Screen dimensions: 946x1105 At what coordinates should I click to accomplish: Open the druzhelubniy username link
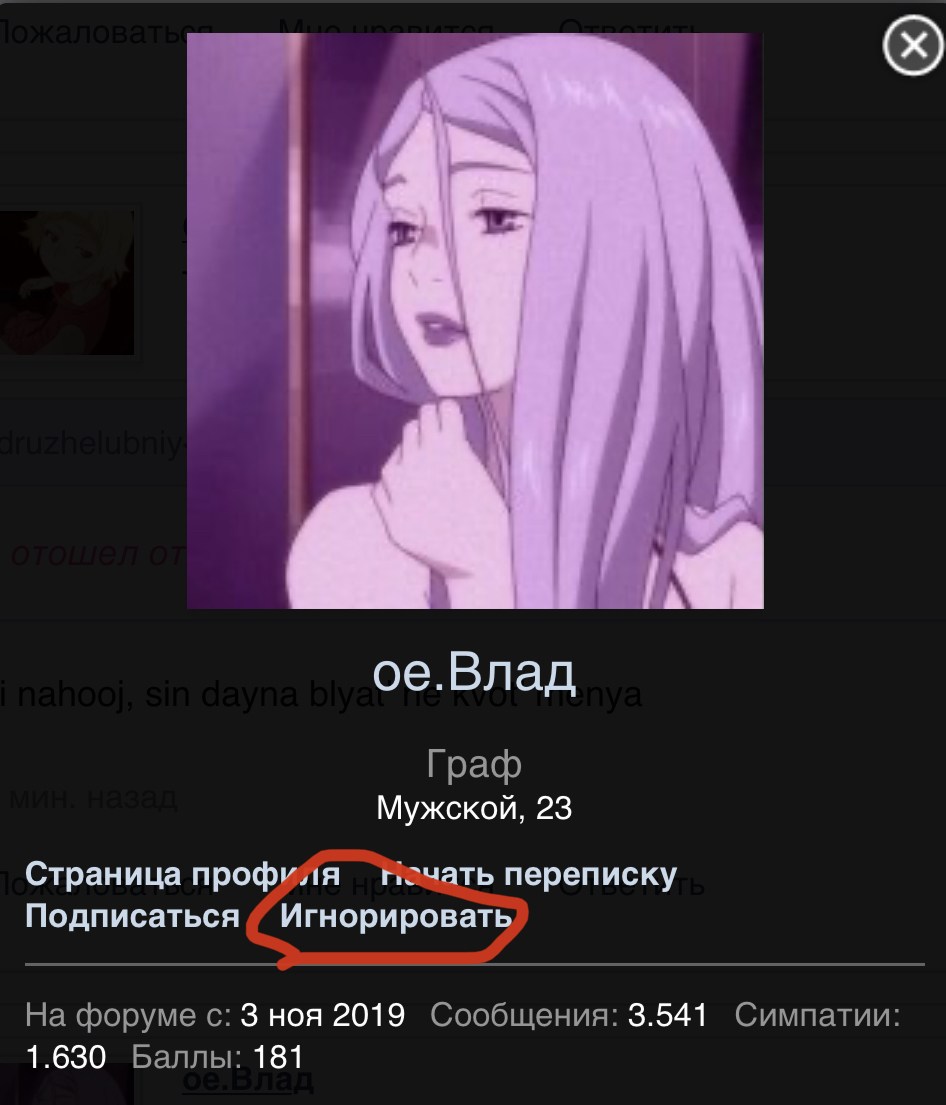[92, 445]
